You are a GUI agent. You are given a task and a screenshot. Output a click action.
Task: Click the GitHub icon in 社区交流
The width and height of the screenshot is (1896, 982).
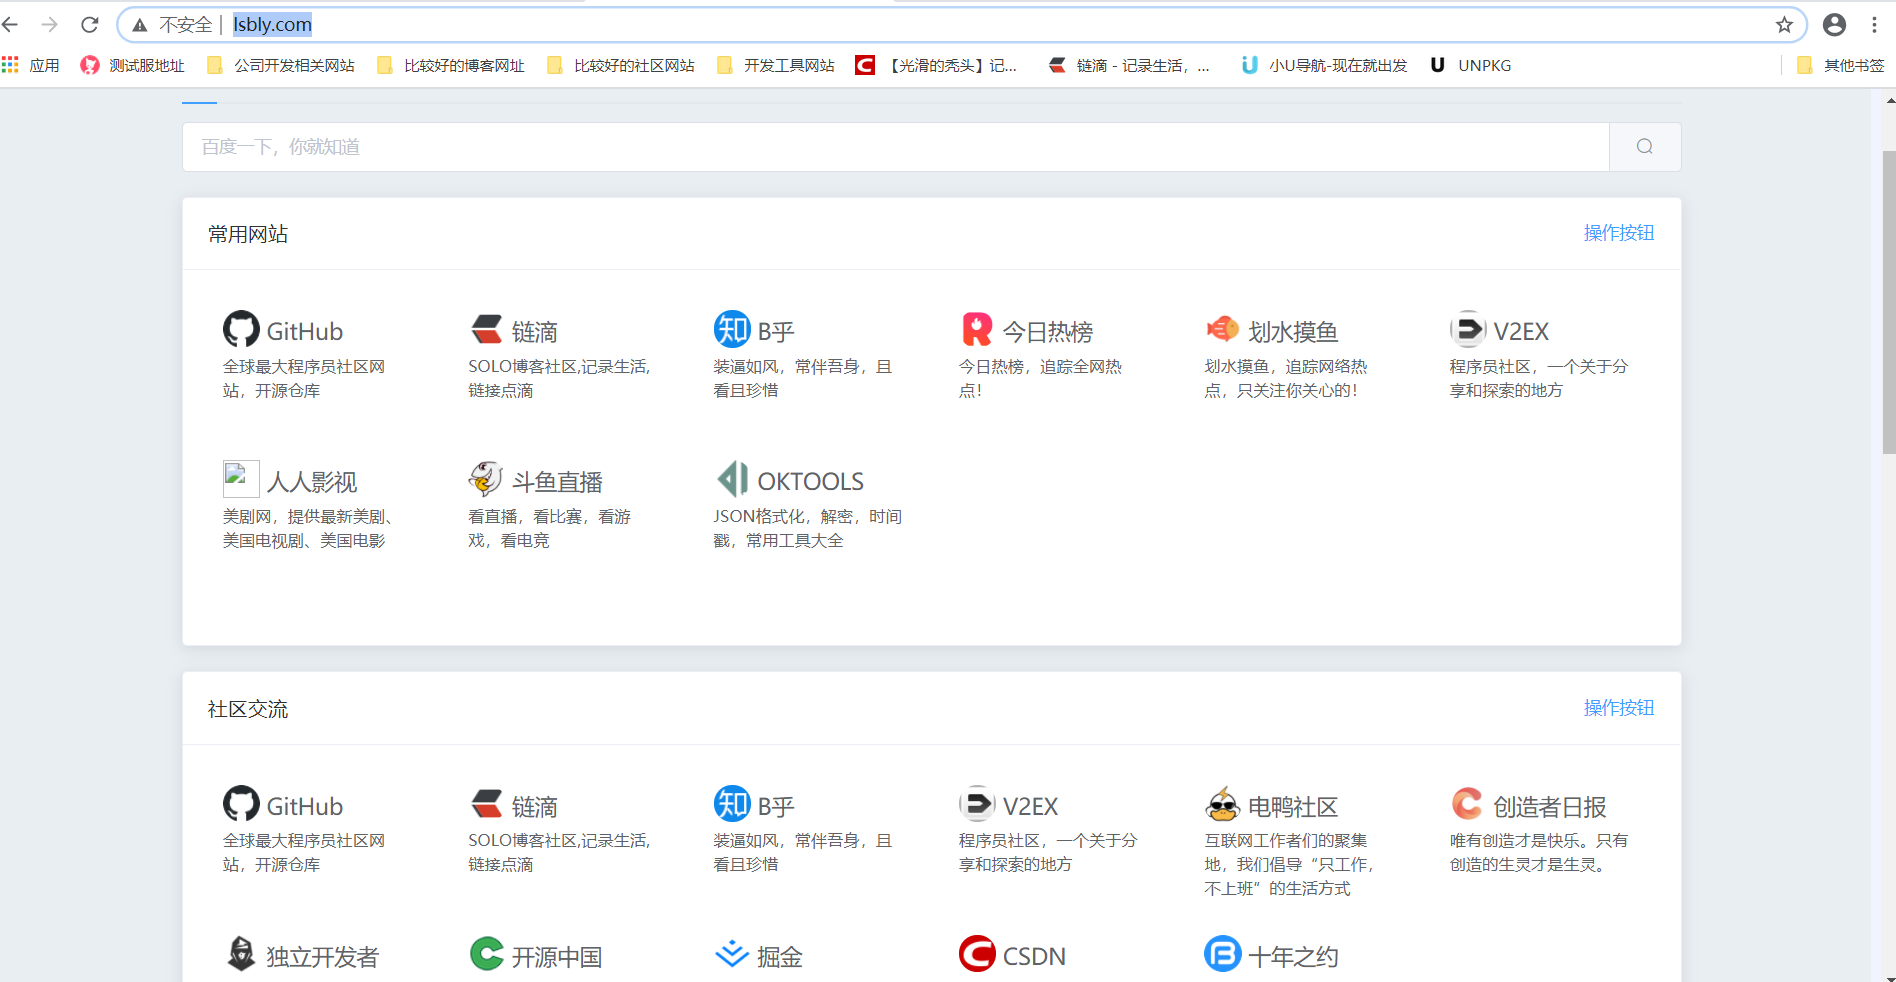pos(241,803)
